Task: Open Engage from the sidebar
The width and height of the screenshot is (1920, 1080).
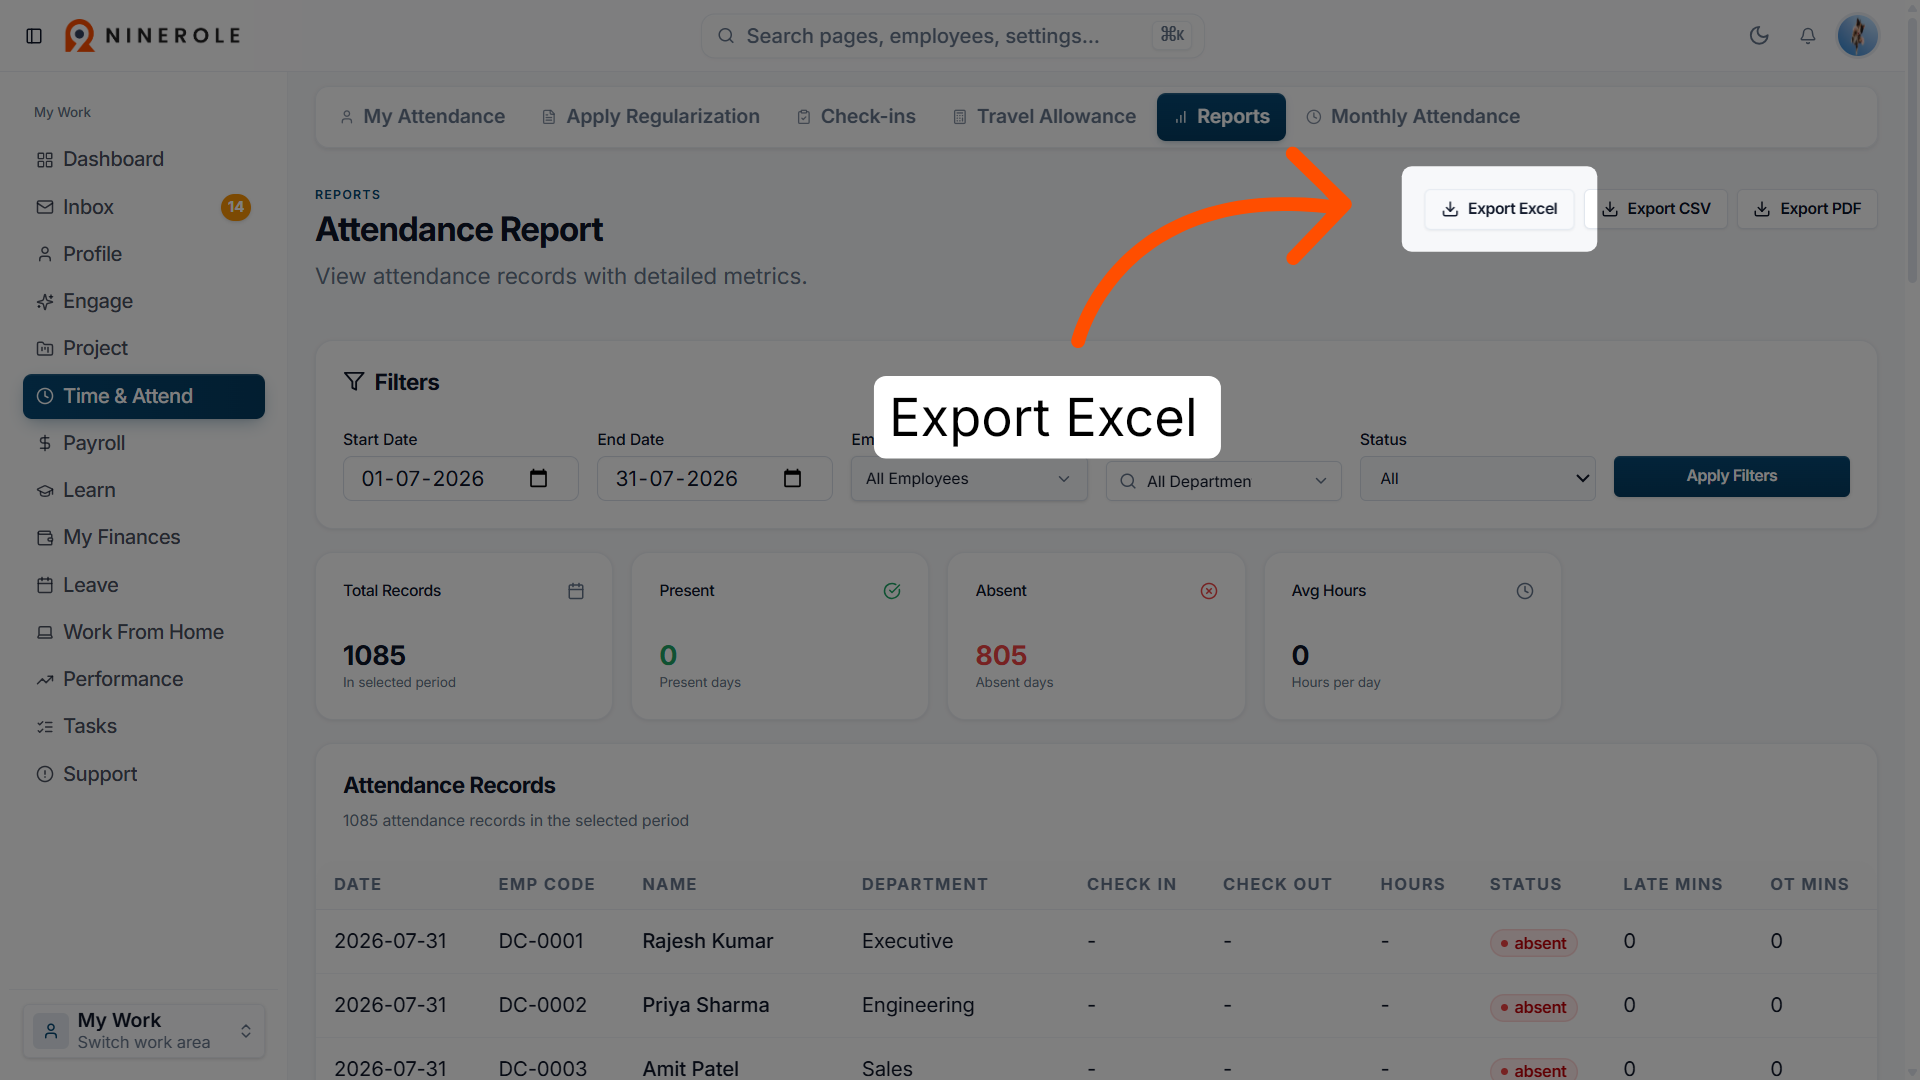Action: (x=144, y=301)
